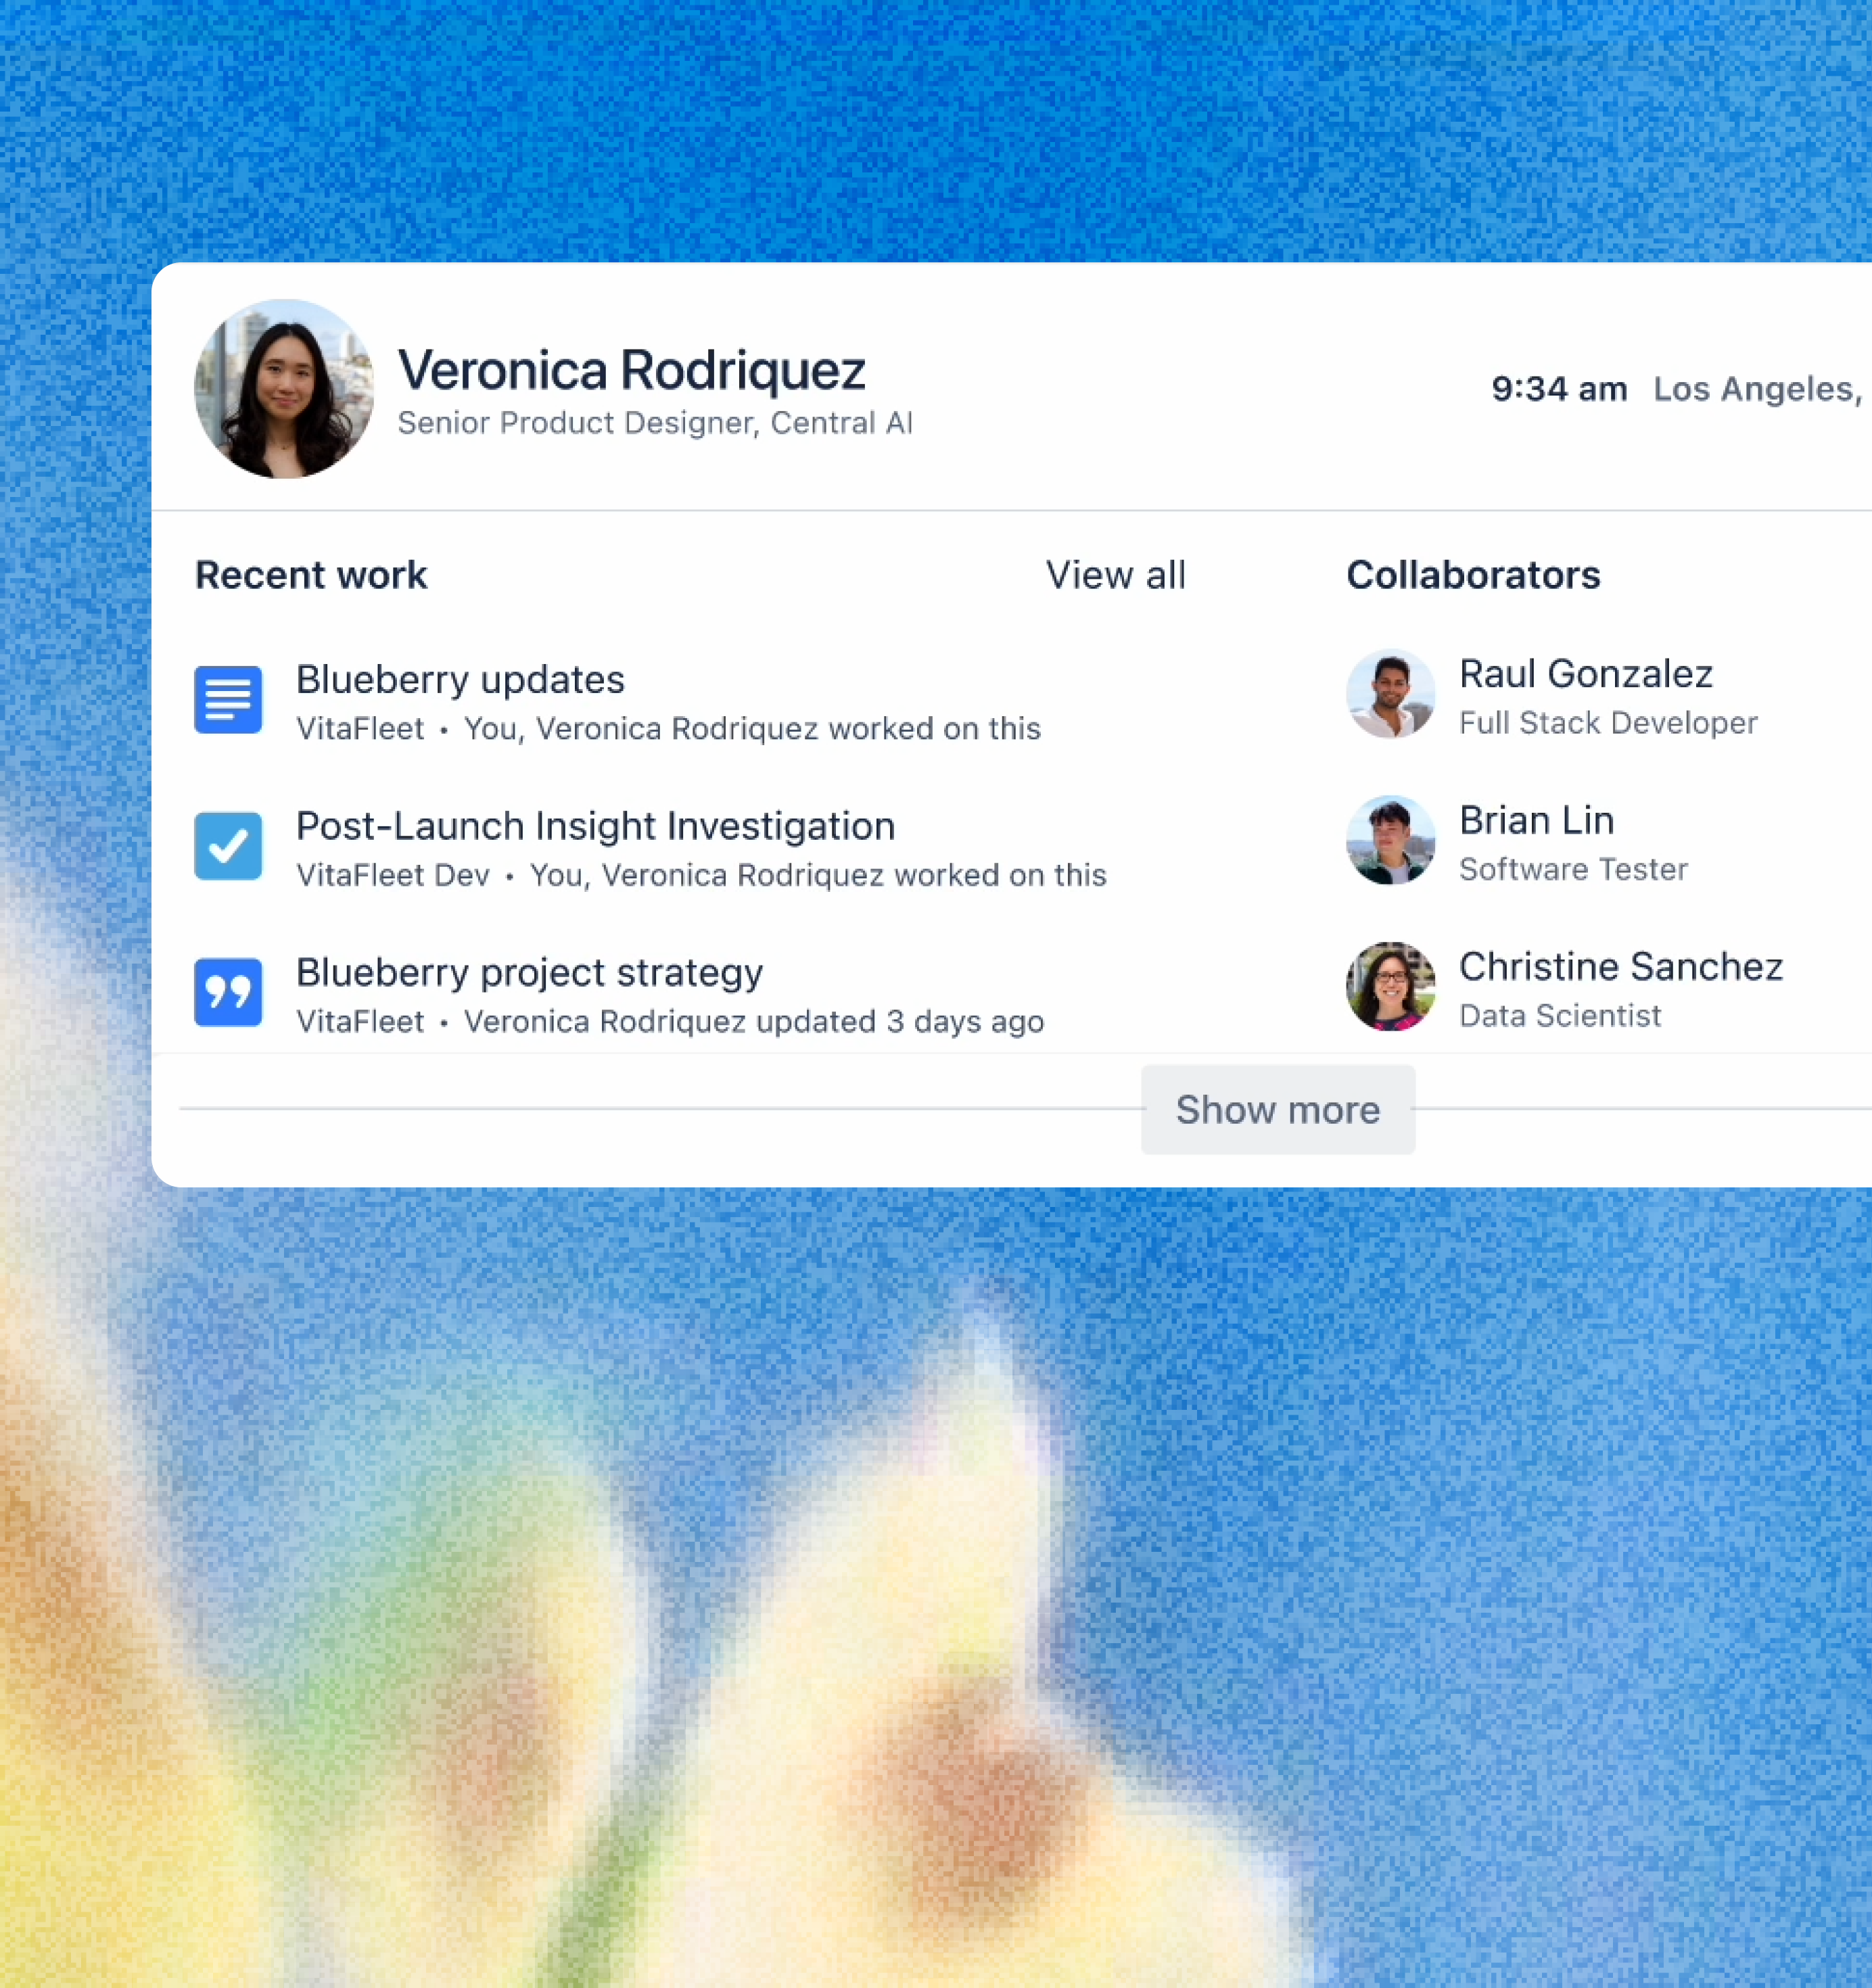Open Blueberry project strategy title
The height and width of the screenshot is (1988, 1872).
529,972
